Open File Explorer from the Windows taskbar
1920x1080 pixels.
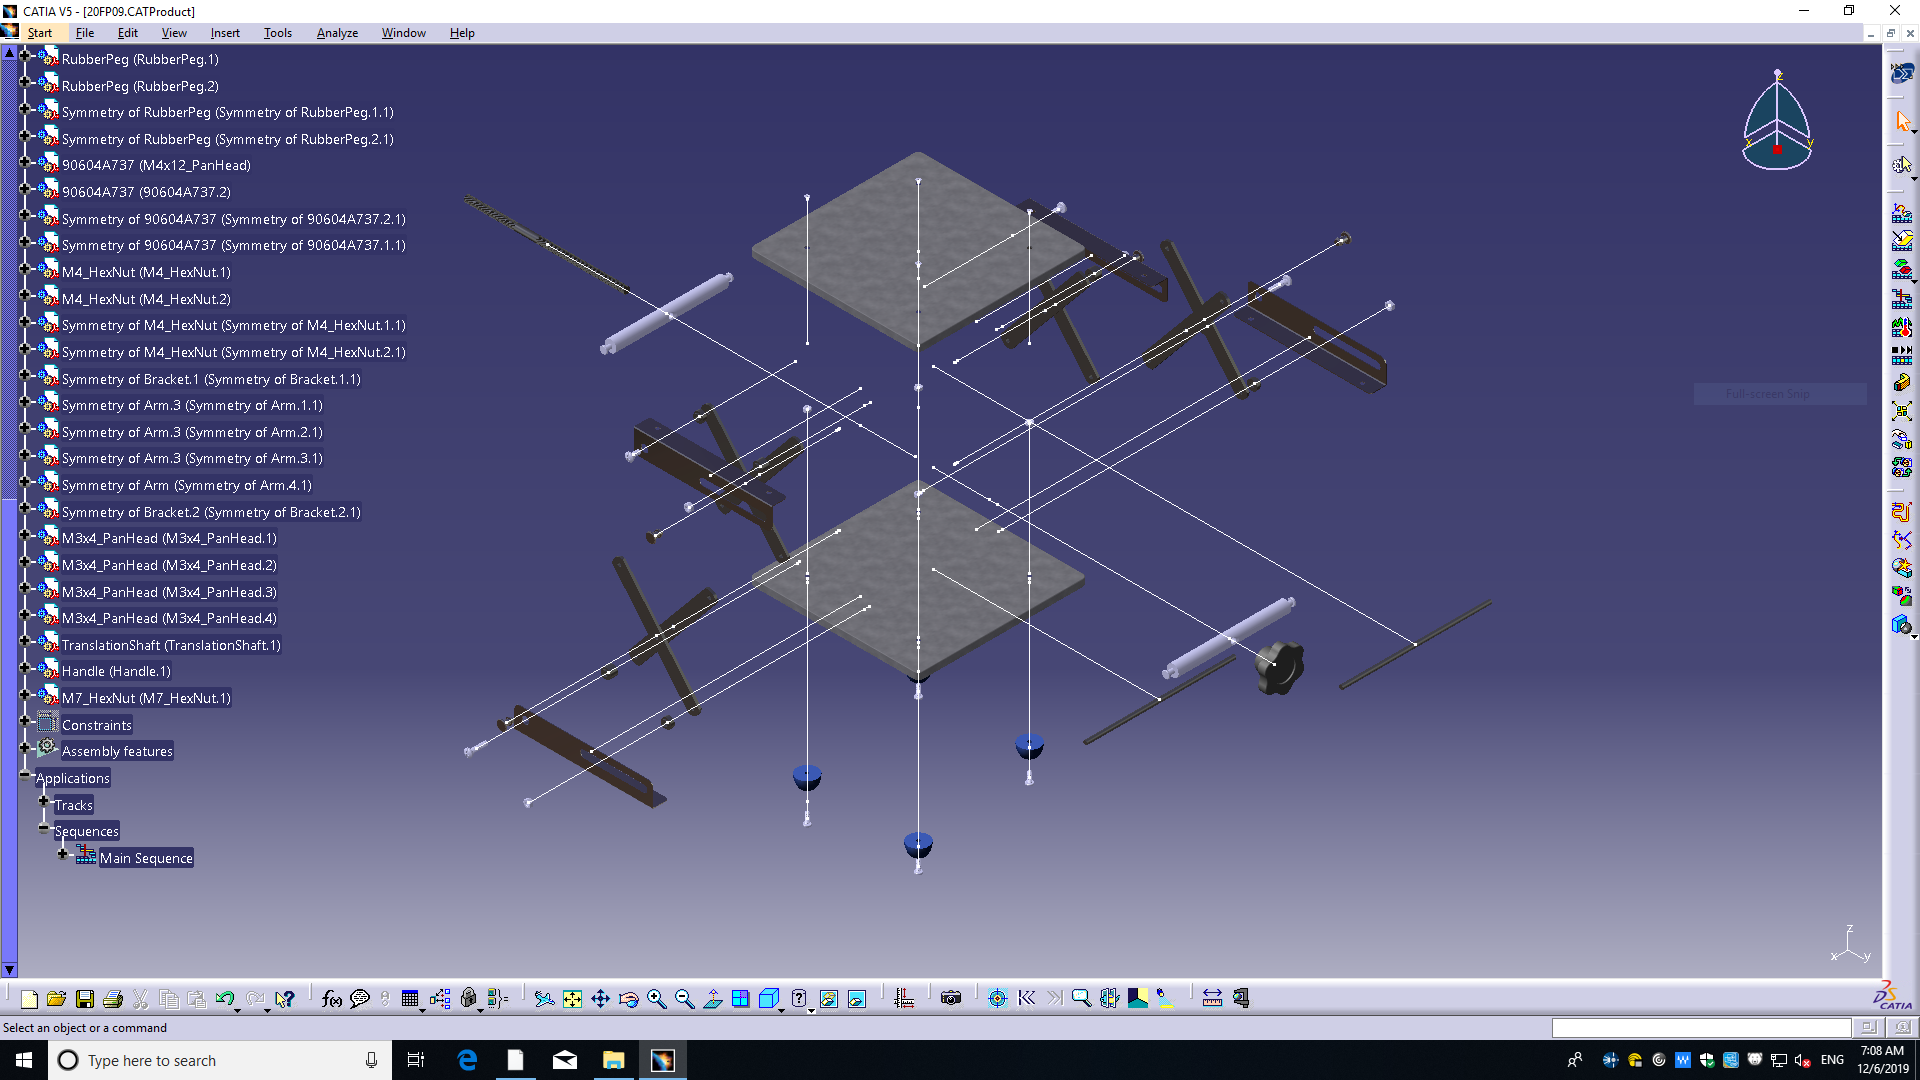[613, 1060]
